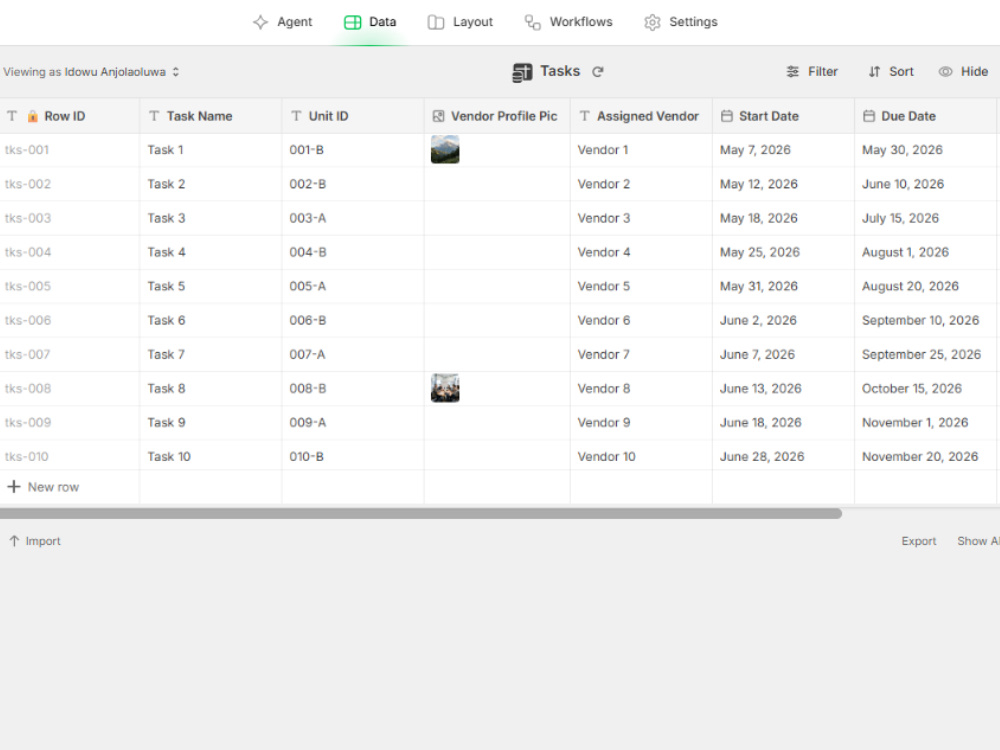Open the Settings tab
This screenshot has width=1000, height=750.
[x=680, y=22]
